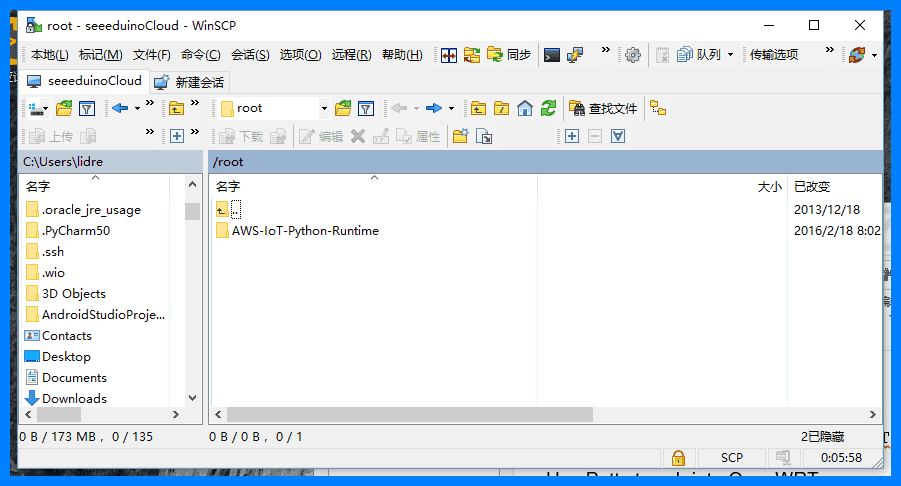The height and width of the screenshot is (486, 901).
Task: Select the remote parent directory entry
Action: (x=229, y=210)
